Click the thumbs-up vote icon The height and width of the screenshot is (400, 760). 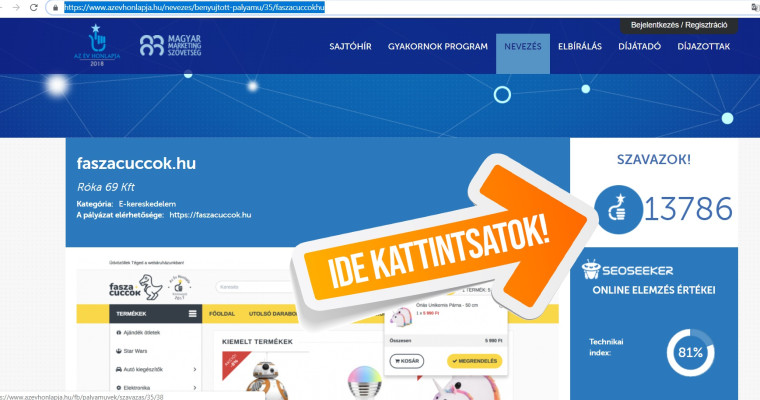(x=618, y=209)
